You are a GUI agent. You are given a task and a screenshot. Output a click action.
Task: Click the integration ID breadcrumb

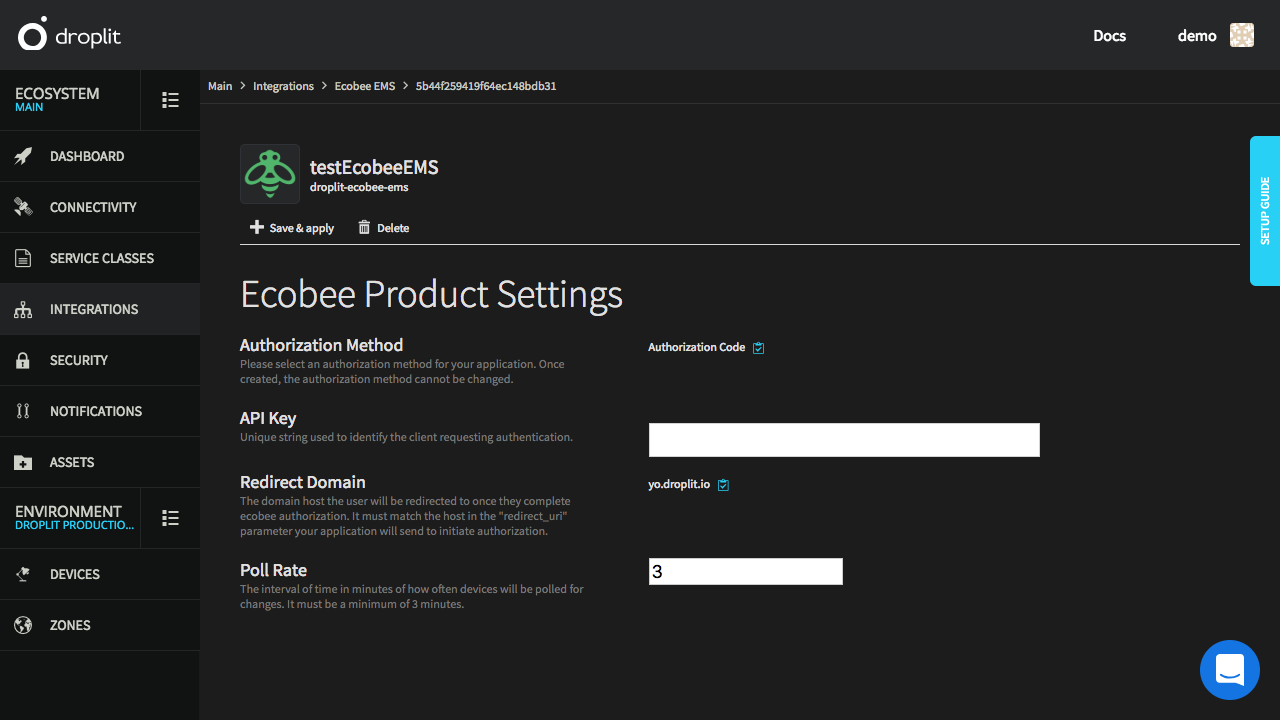(x=486, y=86)
